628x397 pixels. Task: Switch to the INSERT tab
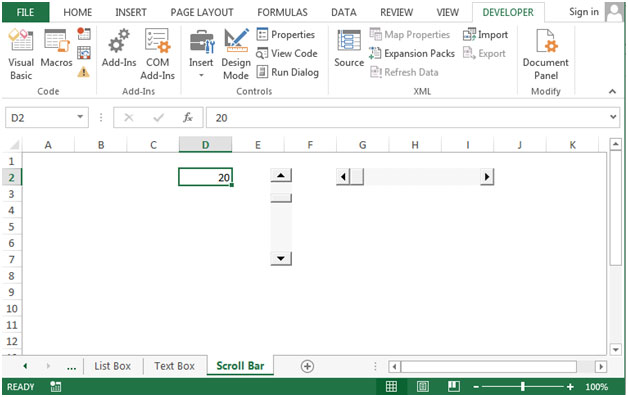pyautogui.click(x=131, y=12)
